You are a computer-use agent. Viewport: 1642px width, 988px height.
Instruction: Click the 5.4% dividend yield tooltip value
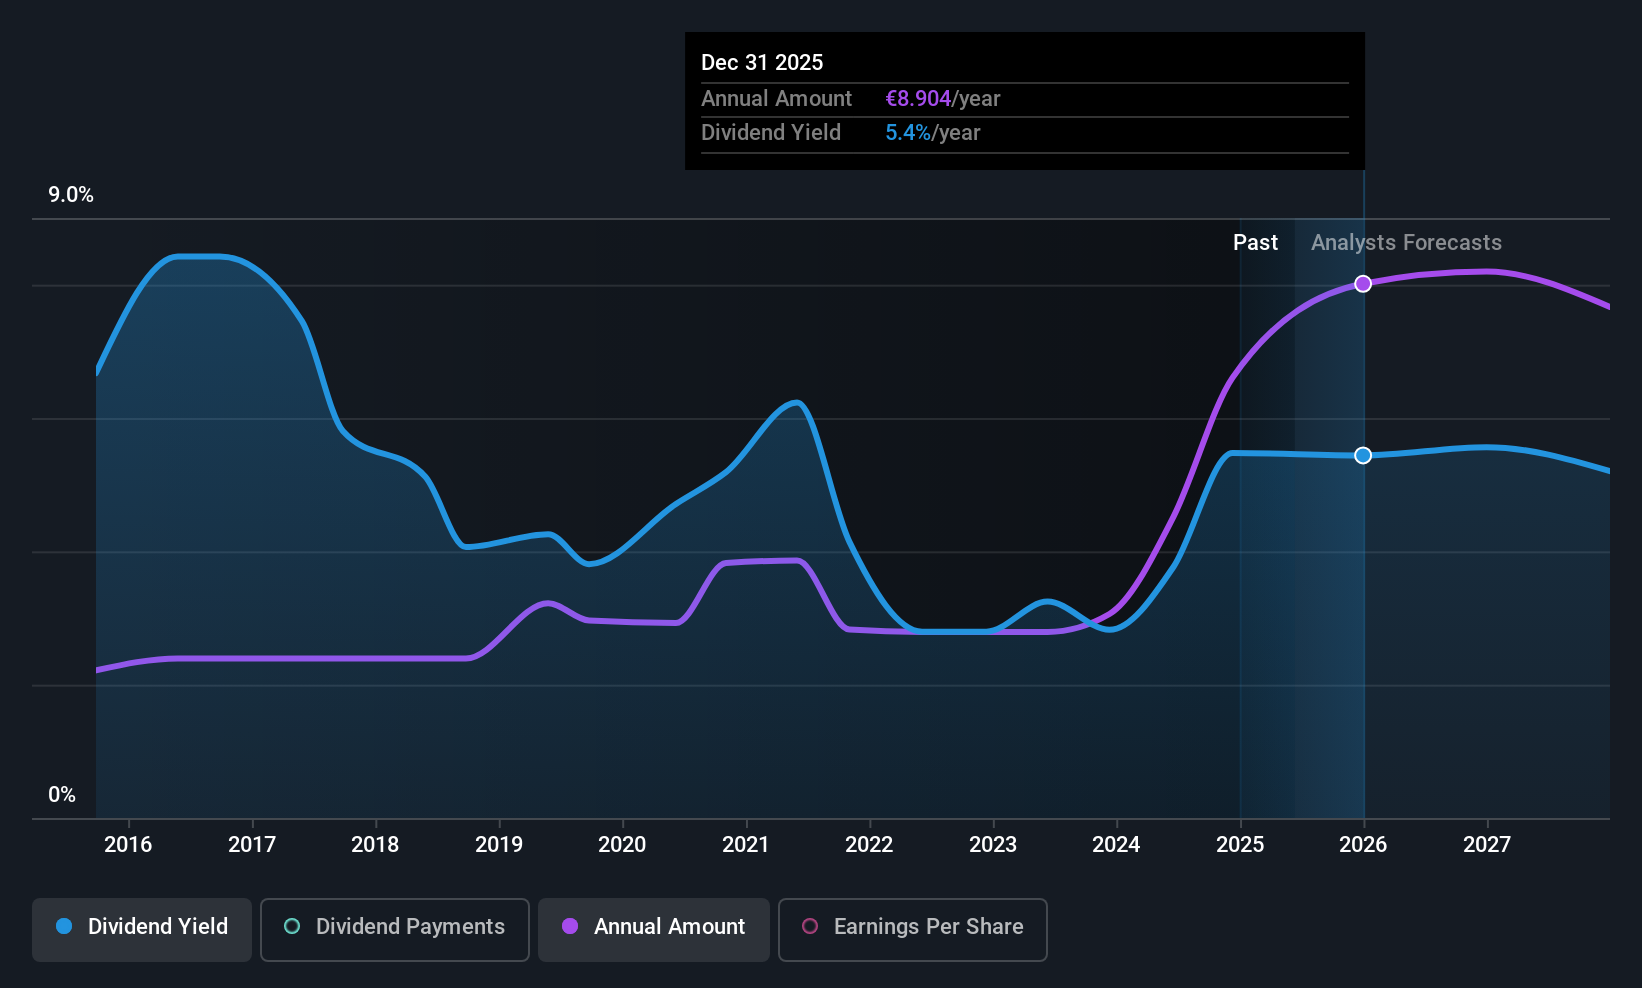coord(908,133)
